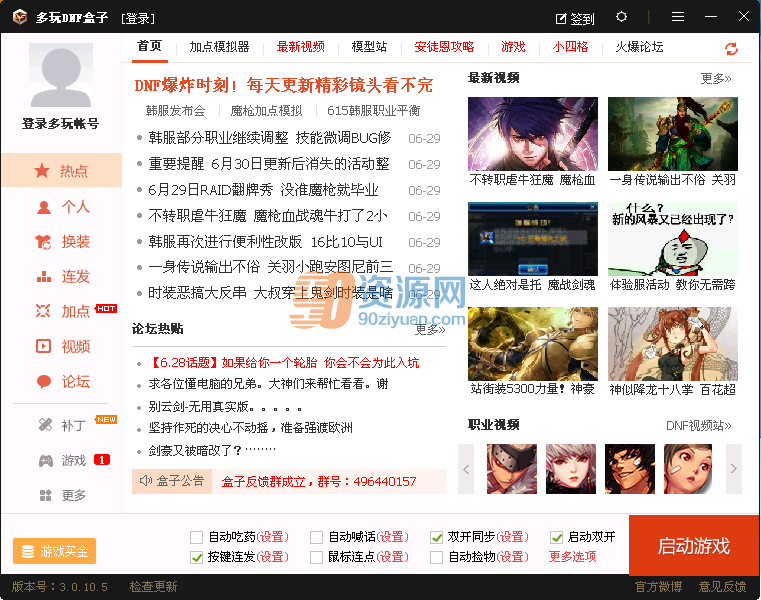This screenshot has width=761, height=600.
Task: Click the 盒子公告 speaker icon
Action: pyautogui.click(x=145, y=481)
